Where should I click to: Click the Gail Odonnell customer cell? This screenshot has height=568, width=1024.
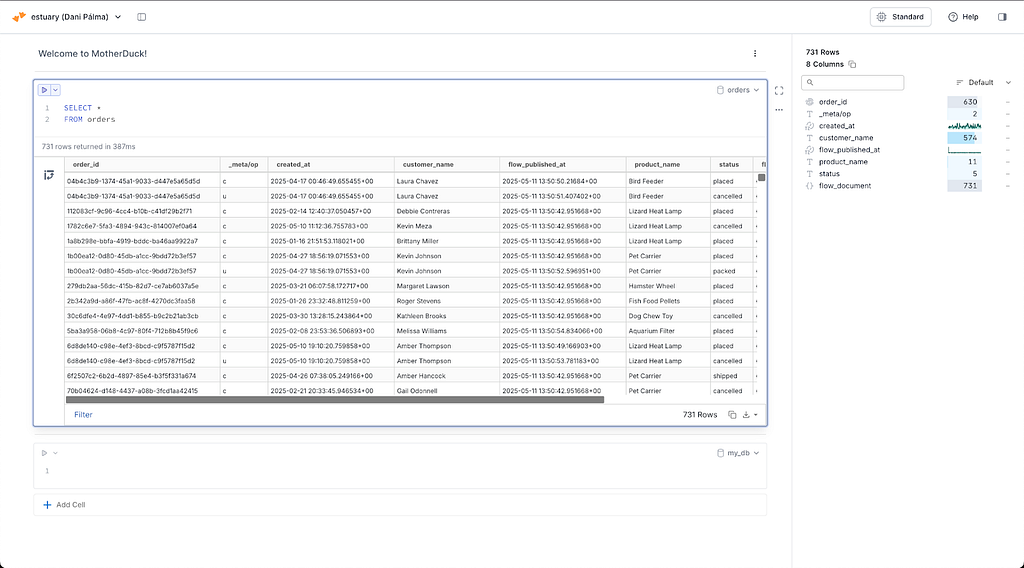pyautogui.click(x=447, y=390)
